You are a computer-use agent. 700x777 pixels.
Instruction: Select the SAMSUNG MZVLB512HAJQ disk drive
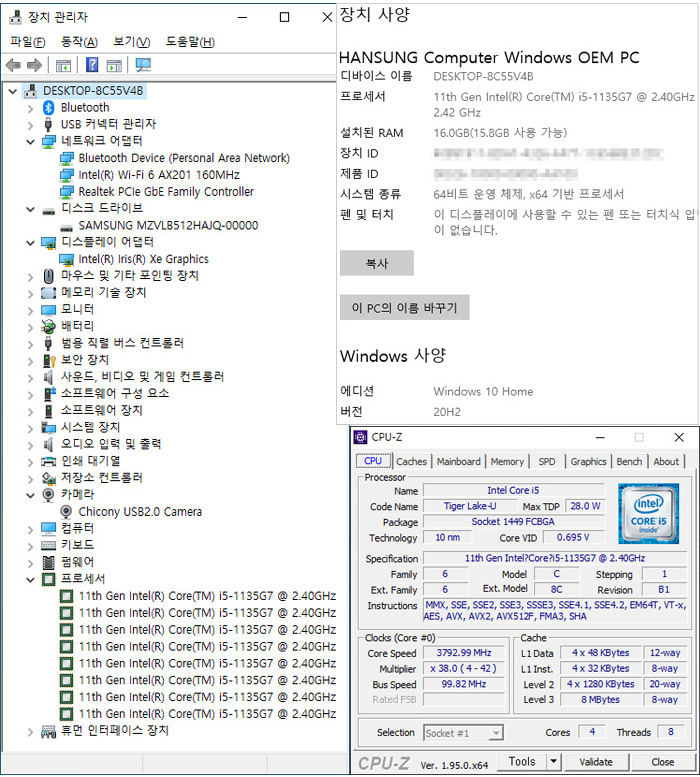click(167, 225)
